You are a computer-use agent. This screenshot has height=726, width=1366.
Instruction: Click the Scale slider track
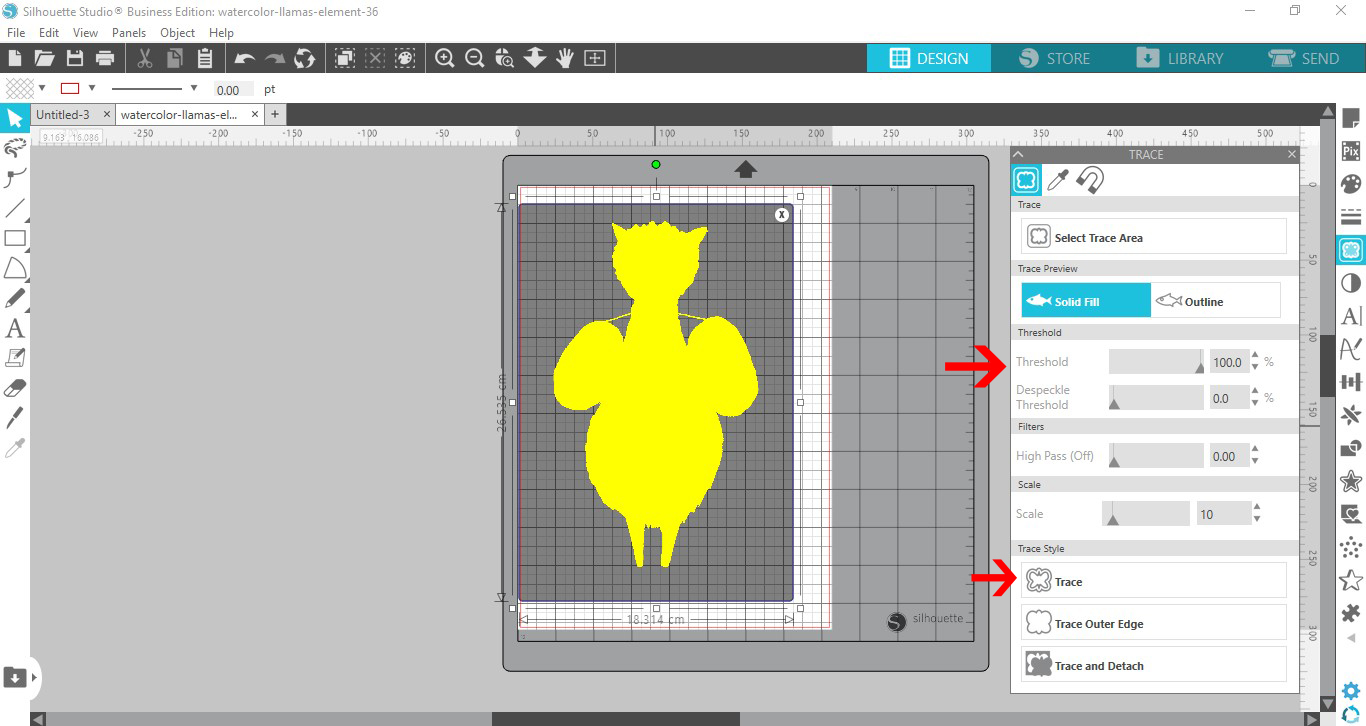pyautogui.click(x=1146, y=514)
